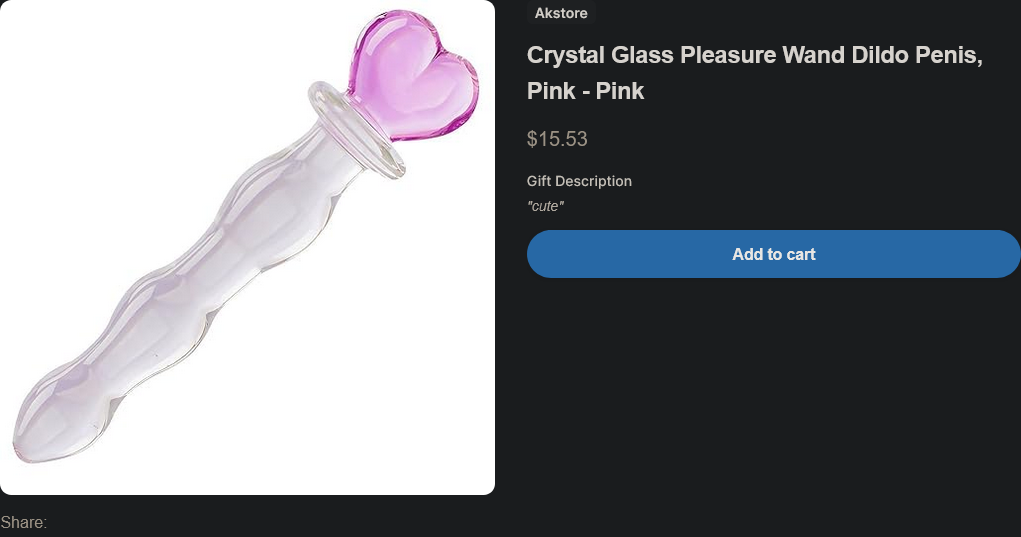This screenshot has height=537, width=1021.
Task: Click the product title starting with Crystal Glass
Action: tap(755, 55)
